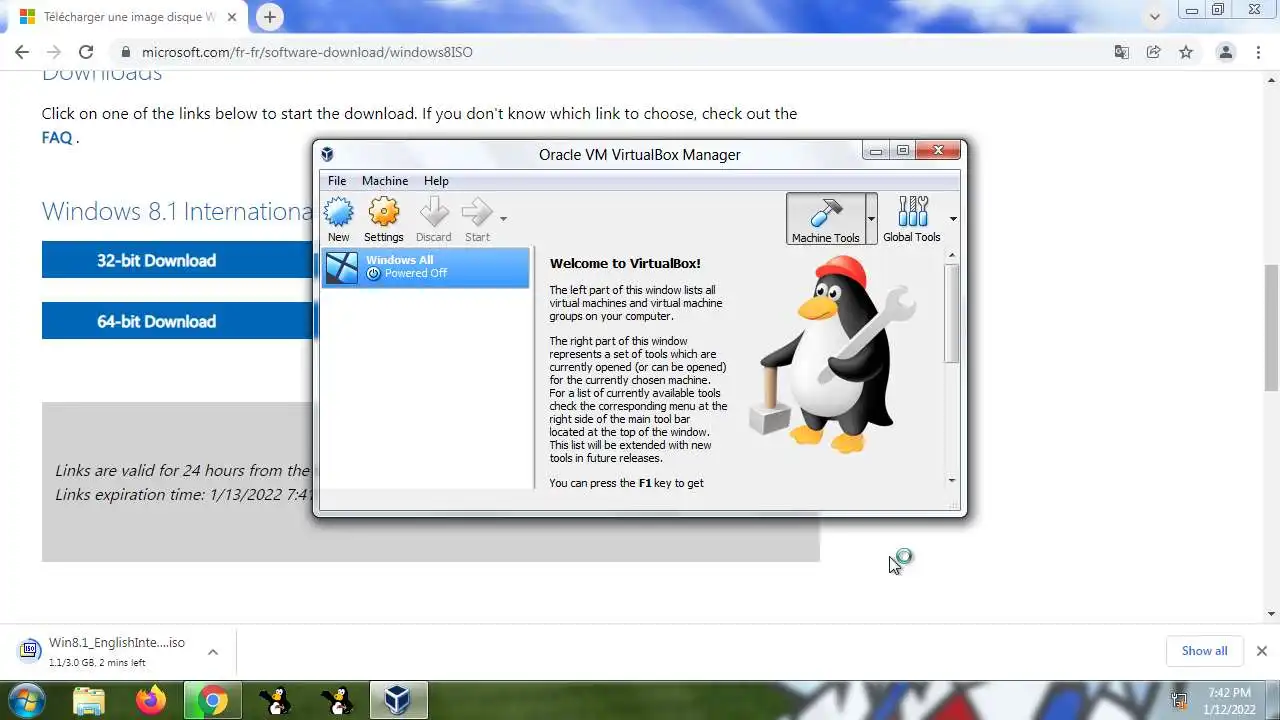Image resolution: width=1280 pixels, height=720 pixels.
Task: Expand the Machine Tools dropdown arrow
Action: pos(871,219)
